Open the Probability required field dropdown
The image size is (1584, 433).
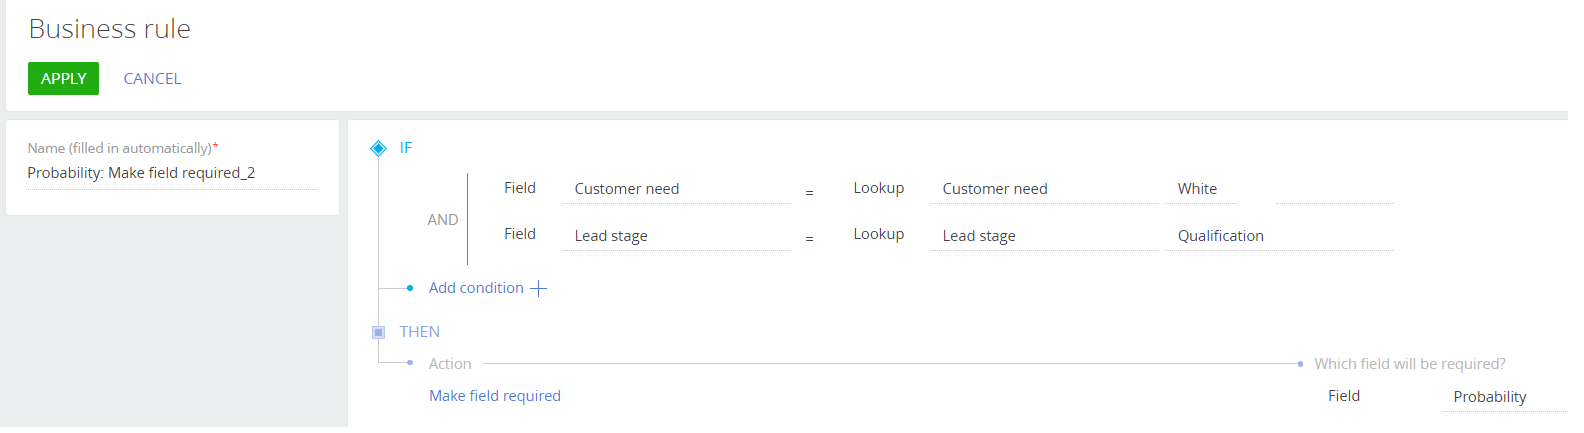[x=1504, y=397]
